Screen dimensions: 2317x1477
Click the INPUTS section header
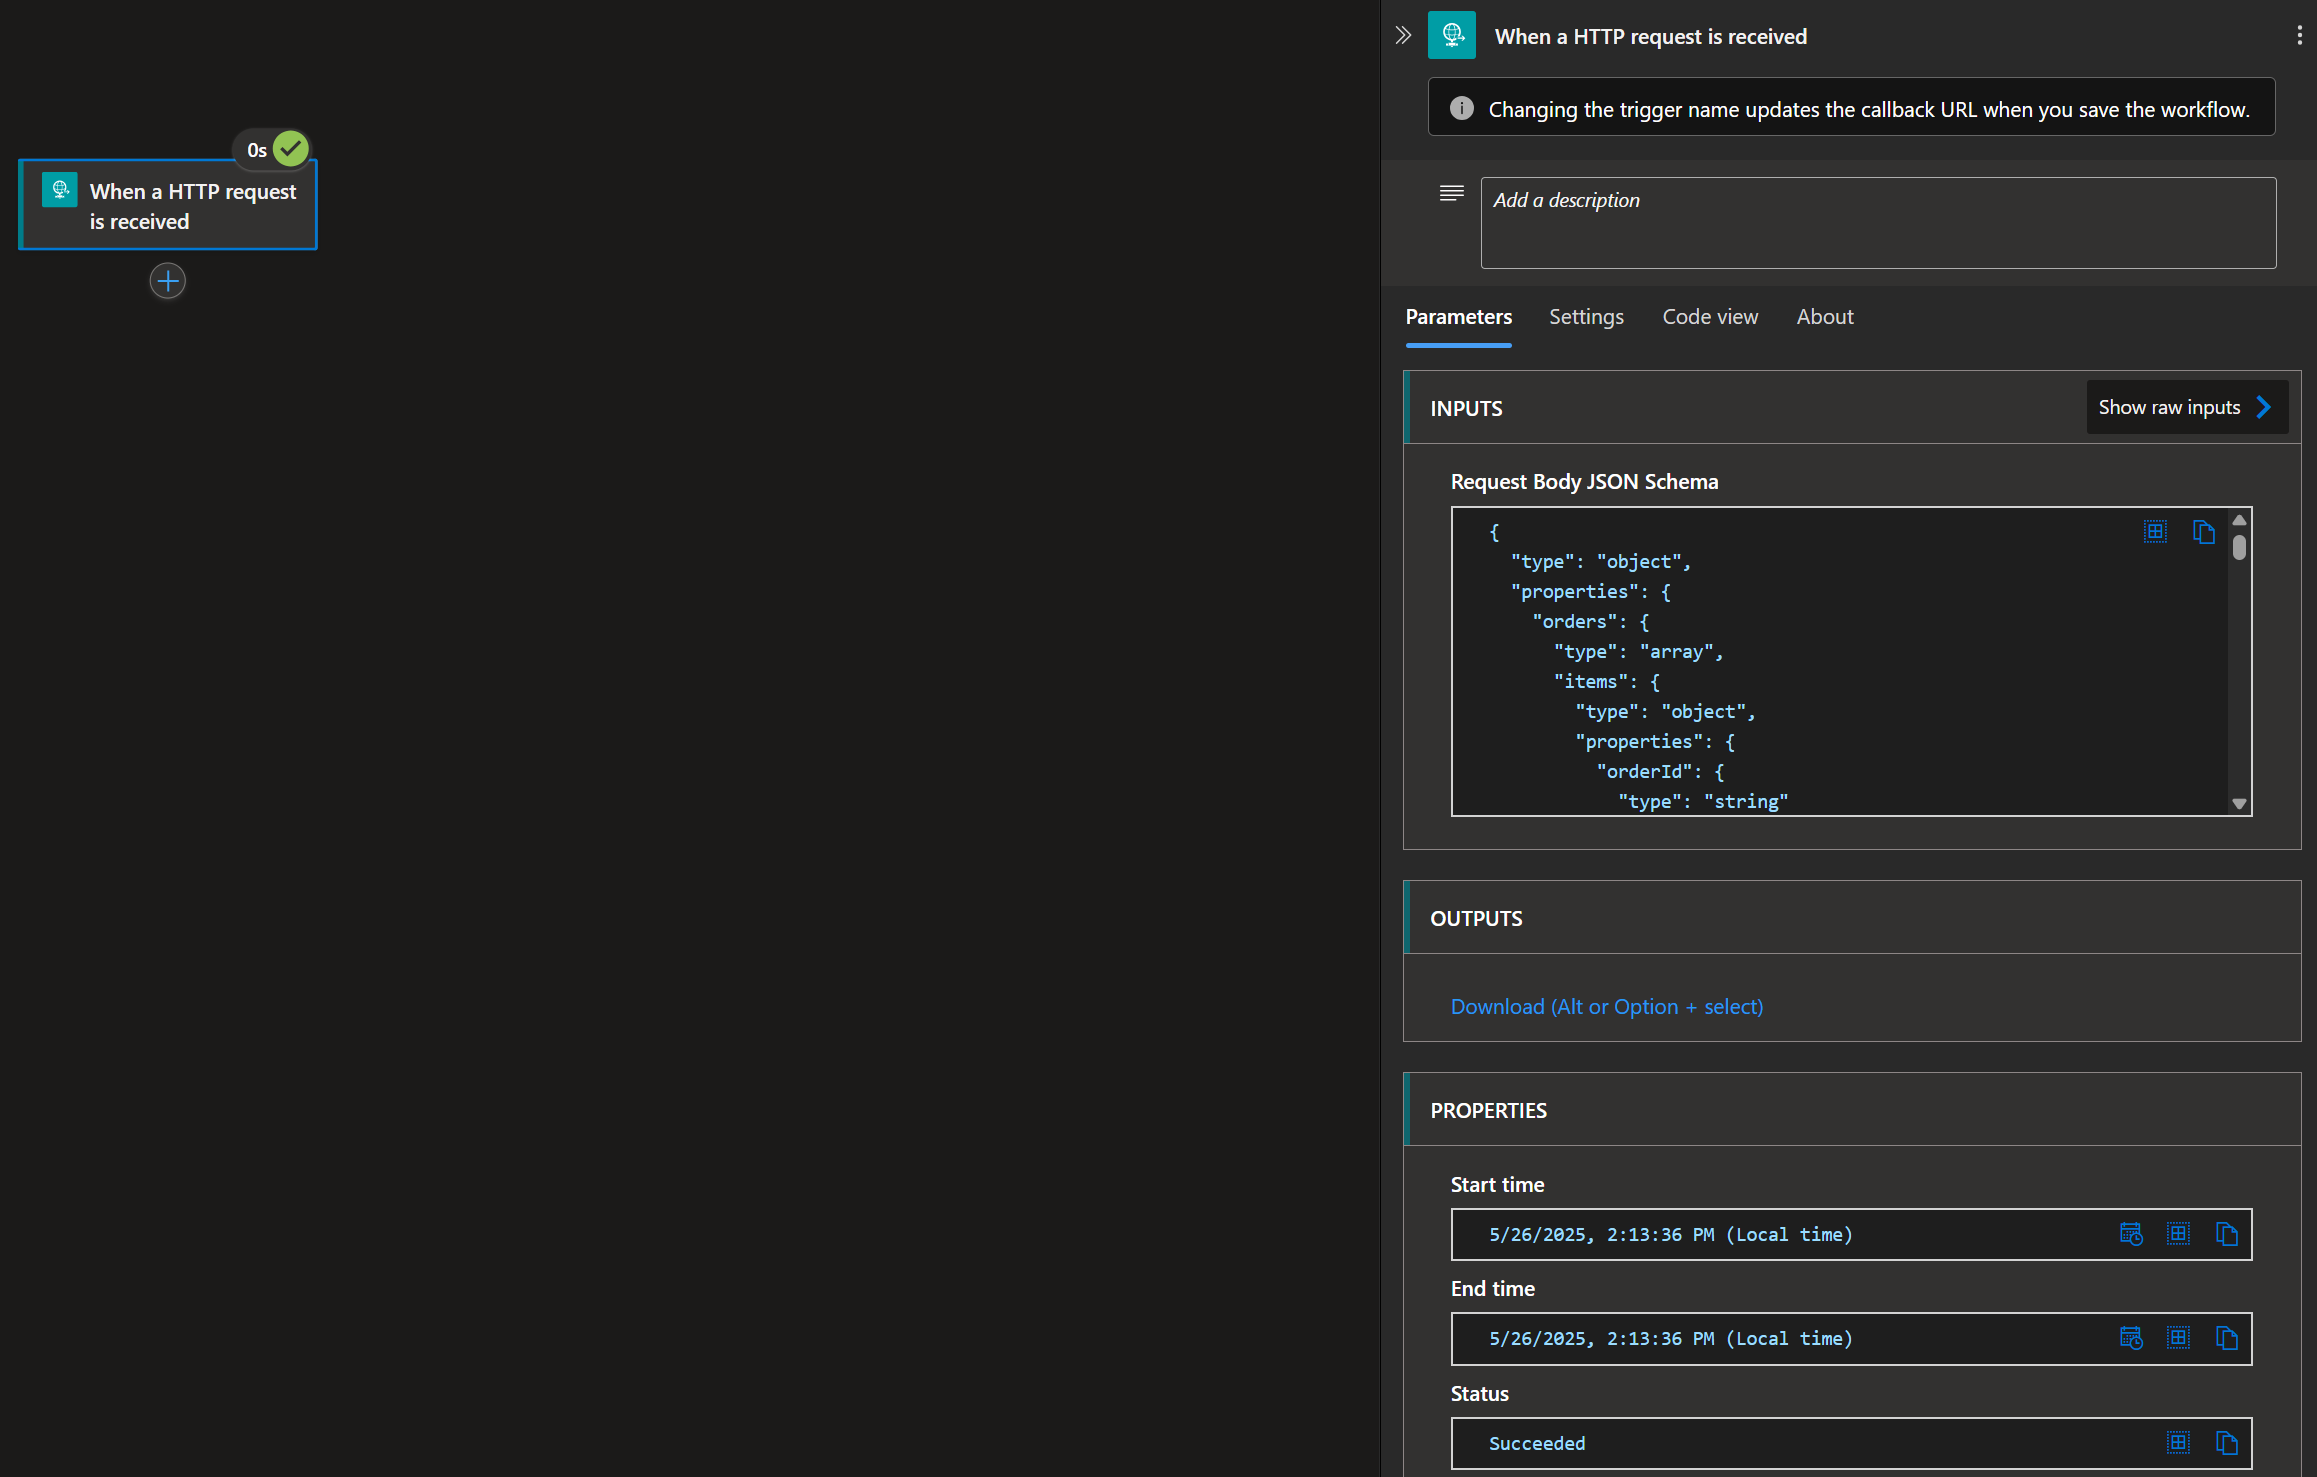[1851, 408]
